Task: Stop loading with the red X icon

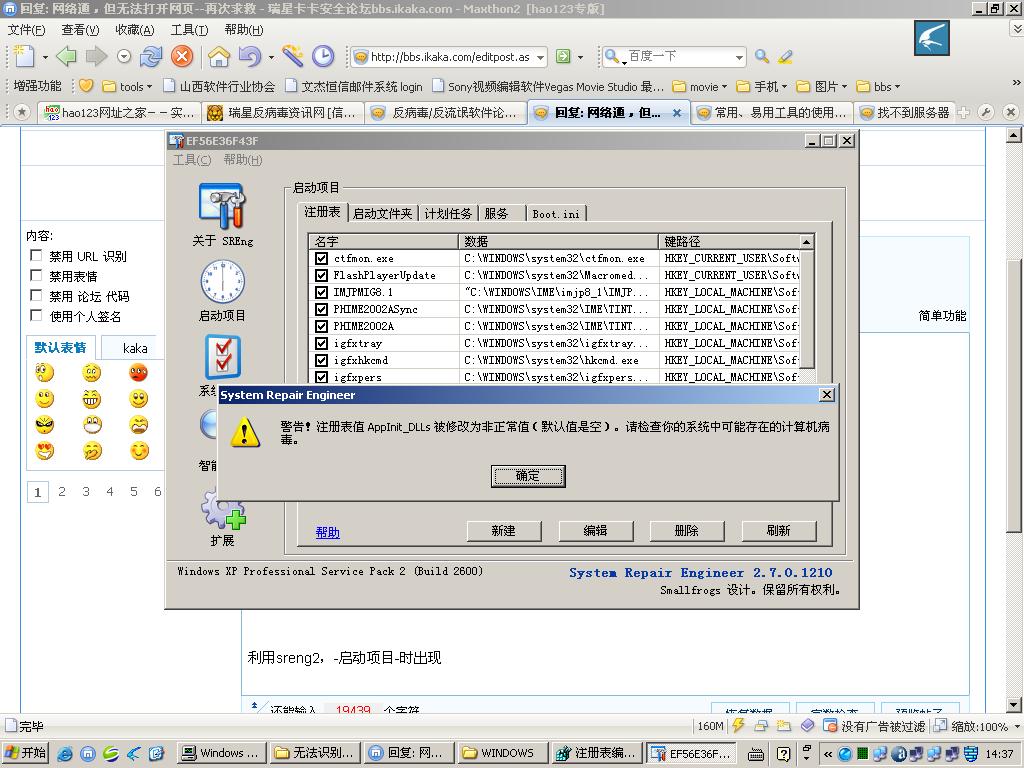Action: point(182,56)
